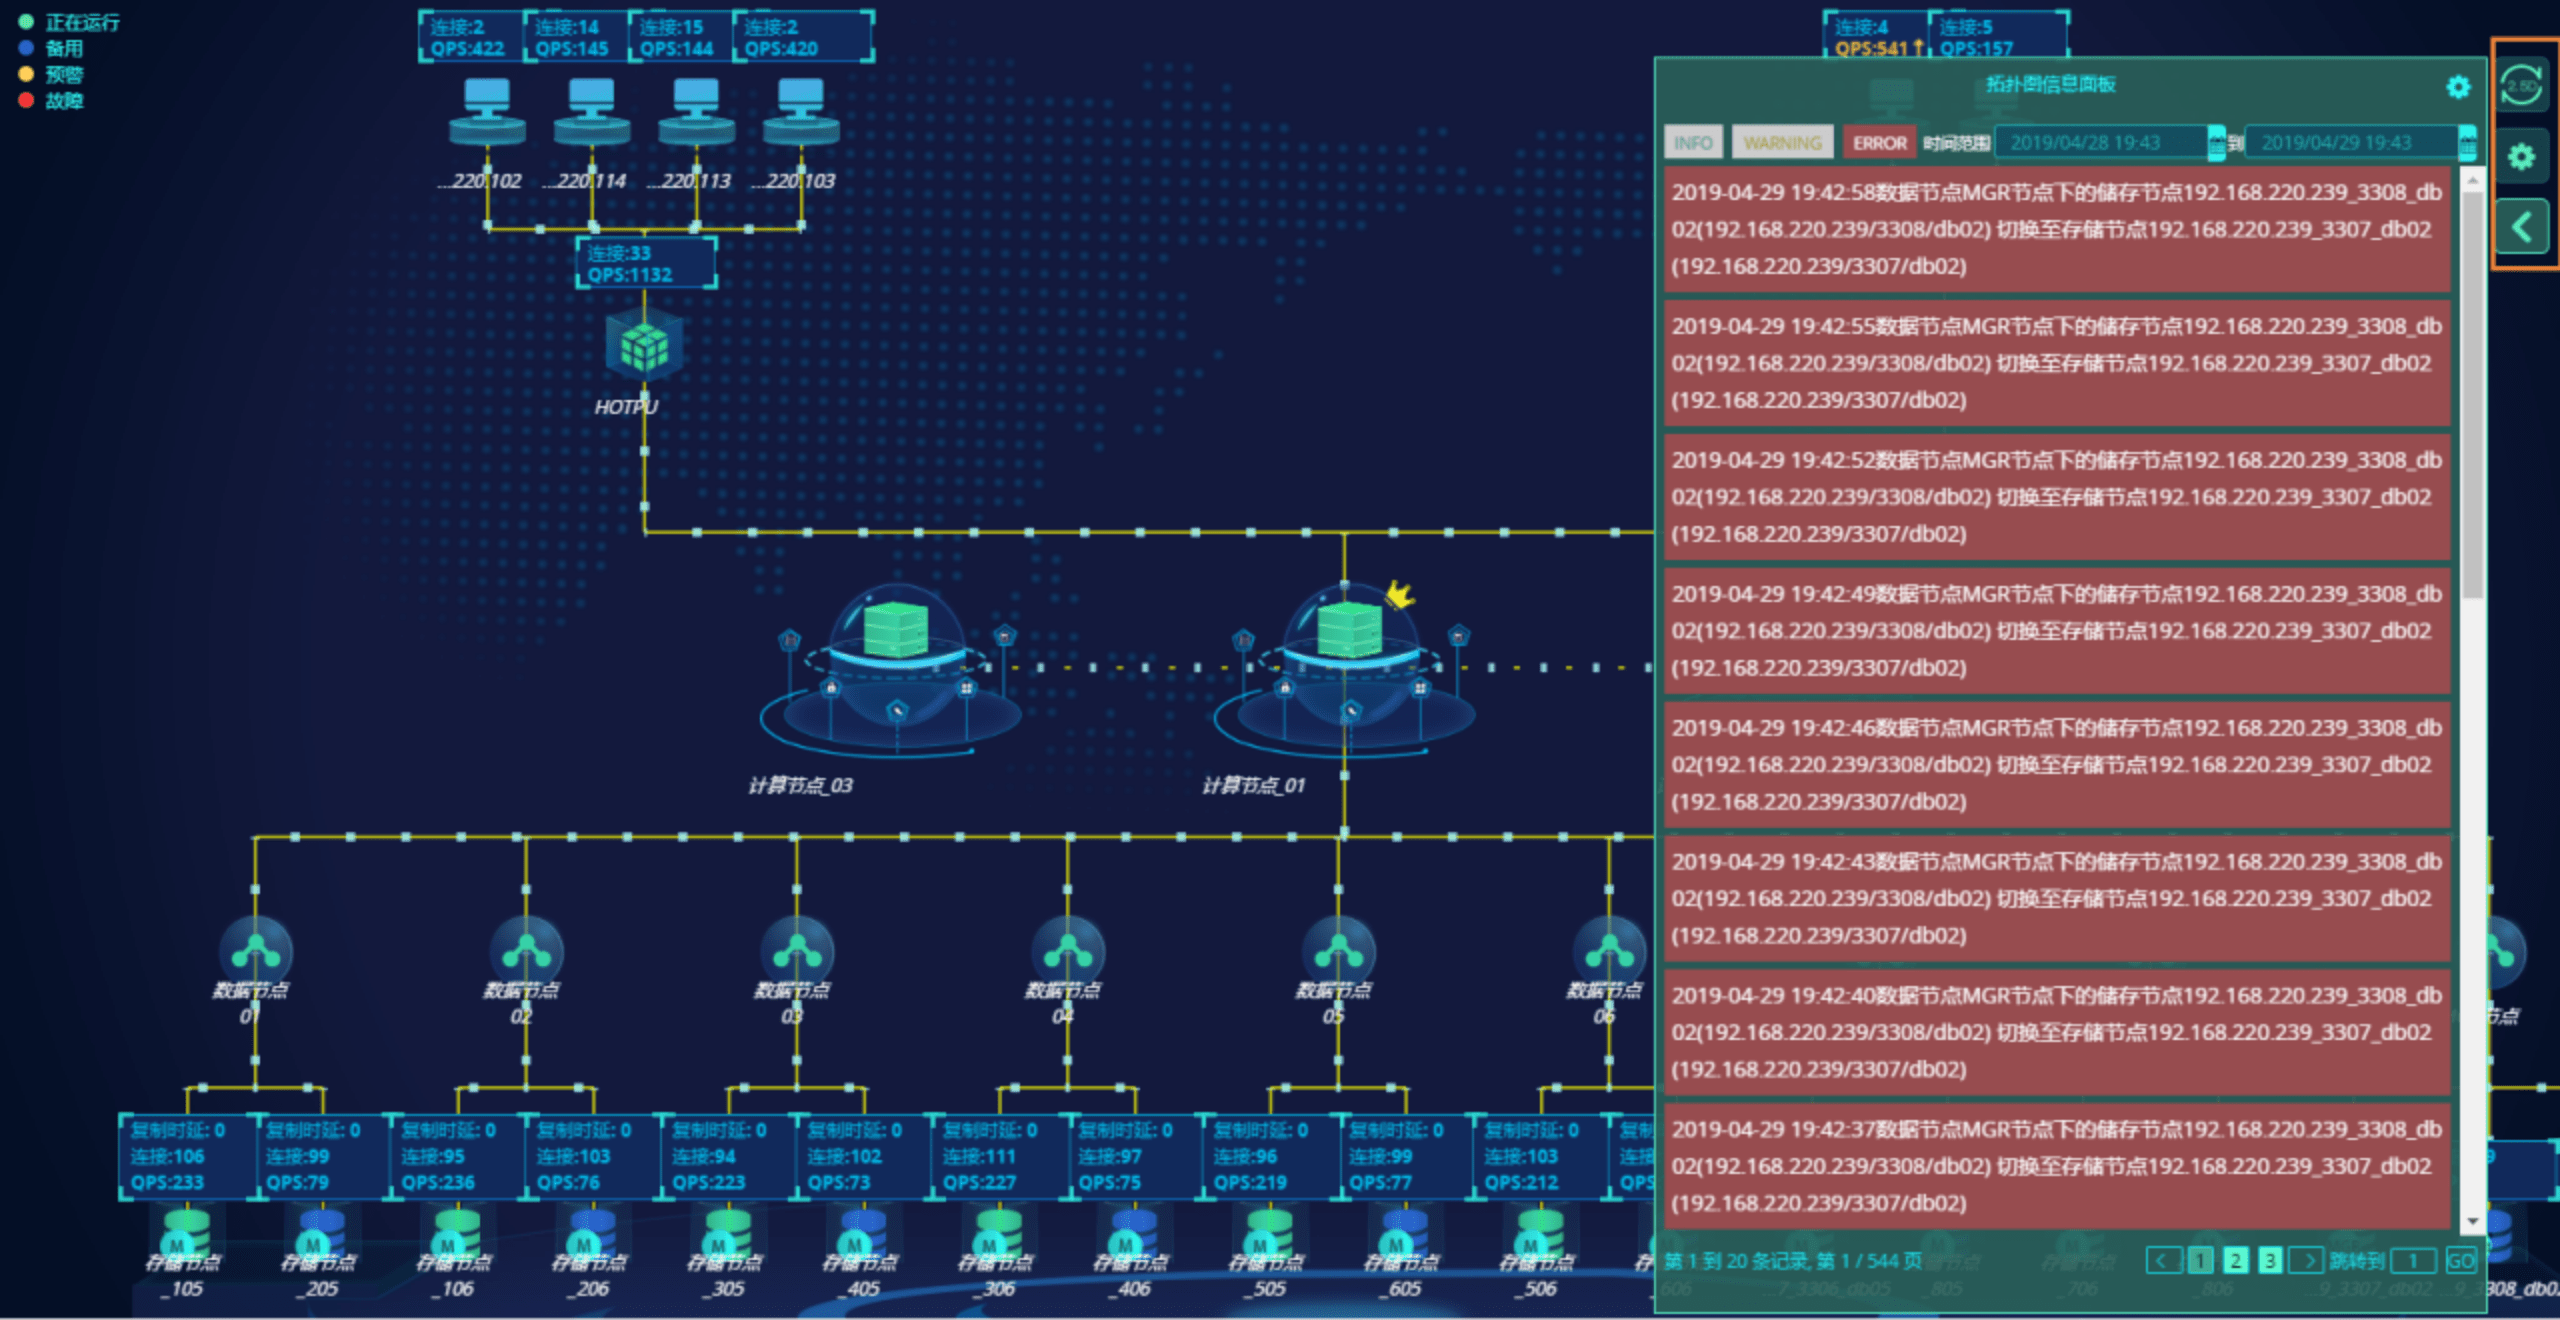
Task: Go to page 2 of logs
Action: 2236,1261
